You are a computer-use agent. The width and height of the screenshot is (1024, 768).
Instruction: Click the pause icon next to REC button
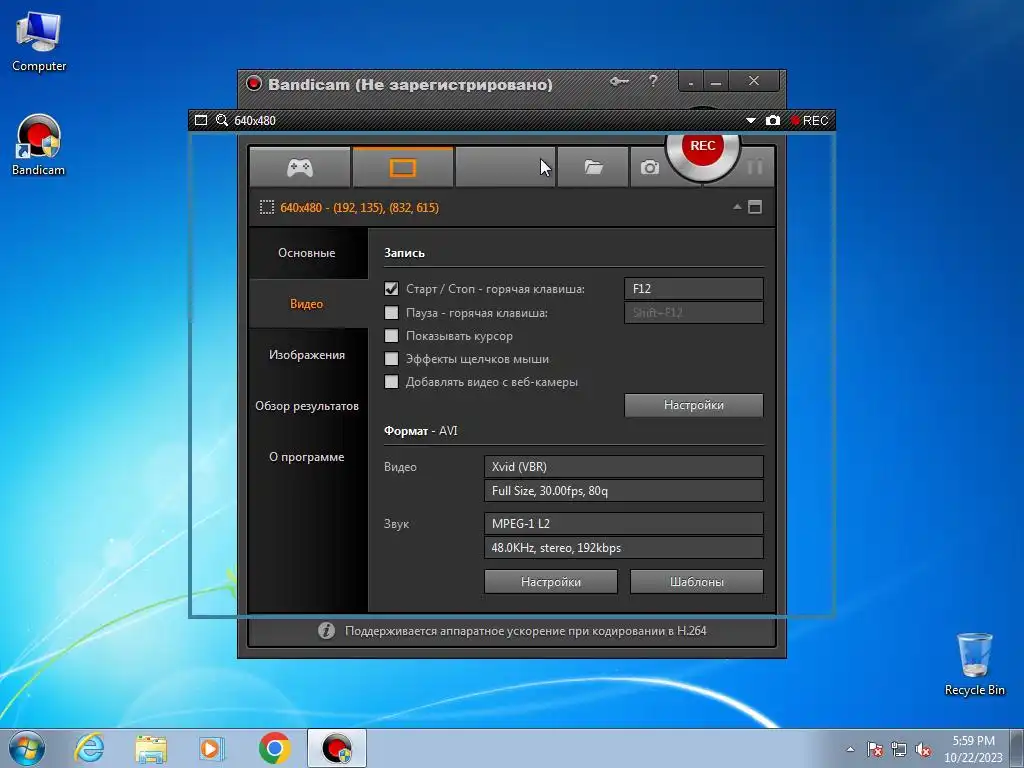tap(754, 167)
